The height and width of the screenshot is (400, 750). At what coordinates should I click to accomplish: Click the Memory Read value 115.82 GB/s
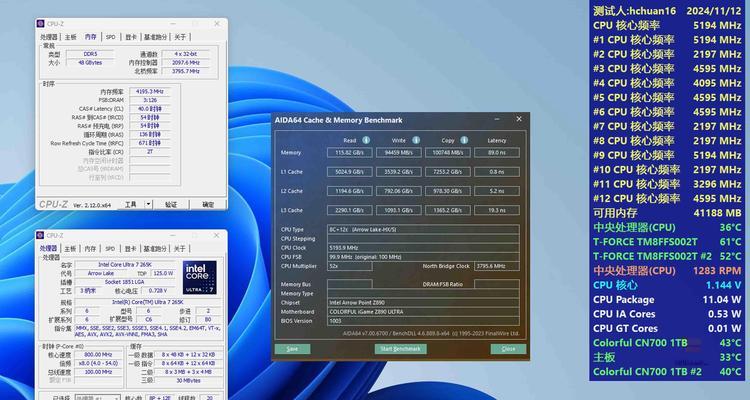pyautogui.click(x=350, y=153)
